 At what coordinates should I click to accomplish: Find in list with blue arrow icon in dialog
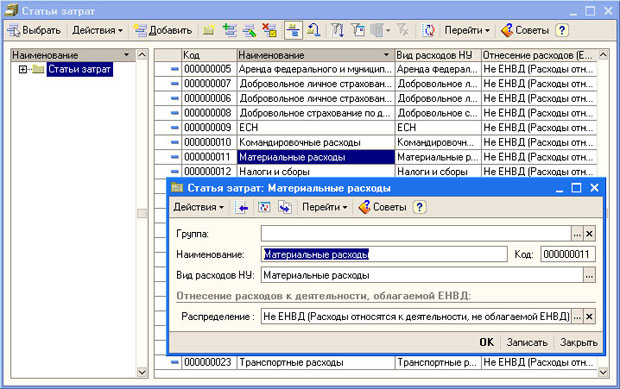pos(242,207)
